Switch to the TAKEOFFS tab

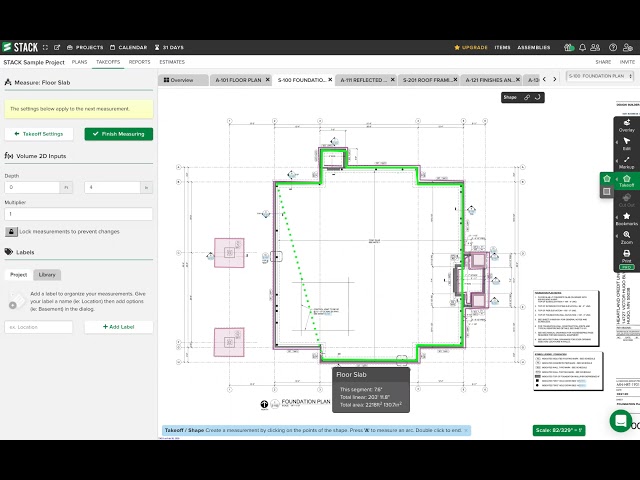(108, 62)
